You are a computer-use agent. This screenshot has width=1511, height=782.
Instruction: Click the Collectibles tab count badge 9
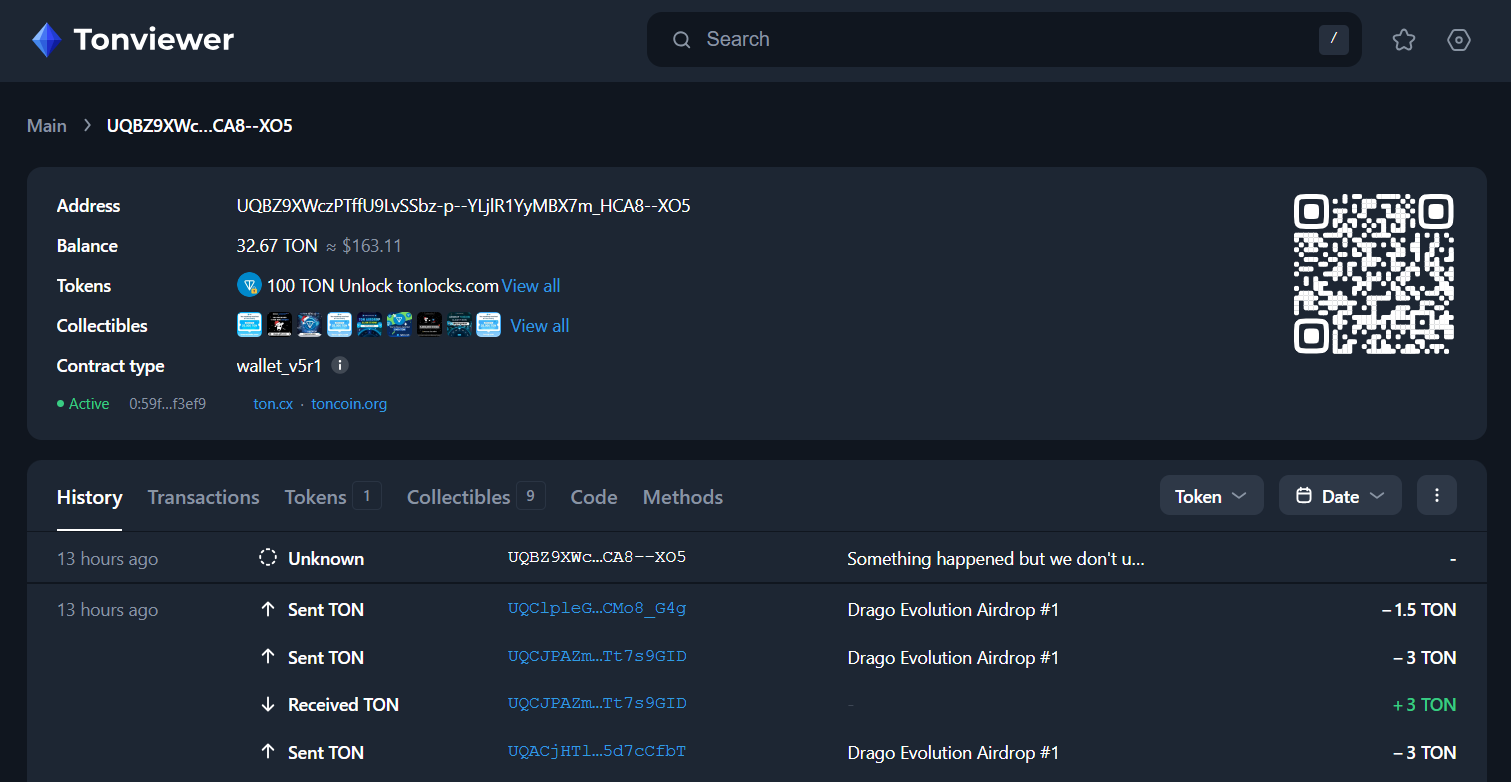[x=531, y=496]
